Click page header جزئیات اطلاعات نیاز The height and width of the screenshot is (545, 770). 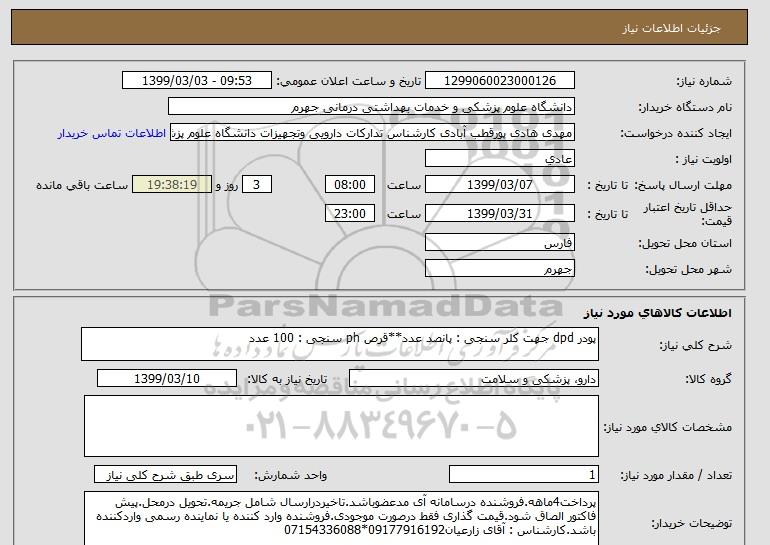[x=671, y=28]
